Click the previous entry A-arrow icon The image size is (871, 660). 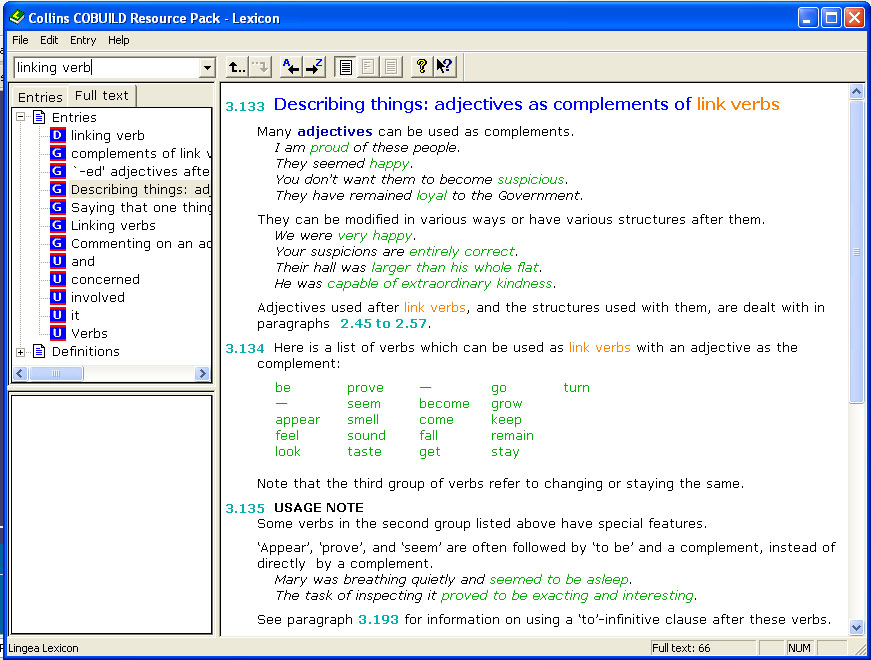point(291,67)
